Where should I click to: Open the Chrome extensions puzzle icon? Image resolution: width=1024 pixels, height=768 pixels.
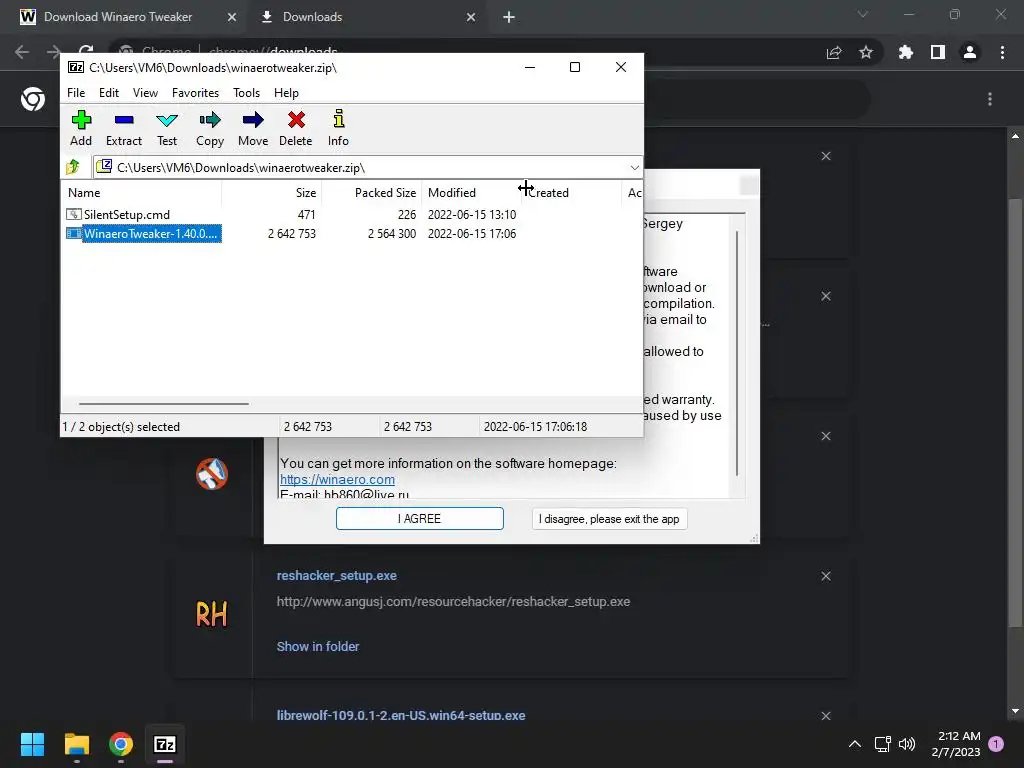click(x=906, y=52)
